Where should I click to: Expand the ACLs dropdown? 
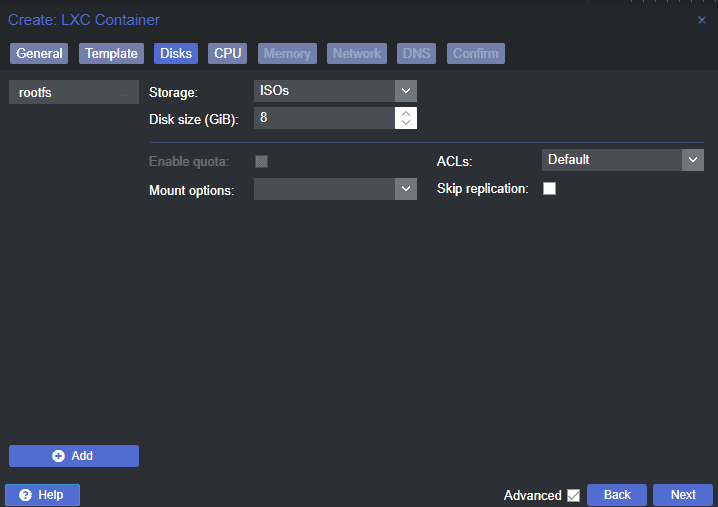(692, 160)
